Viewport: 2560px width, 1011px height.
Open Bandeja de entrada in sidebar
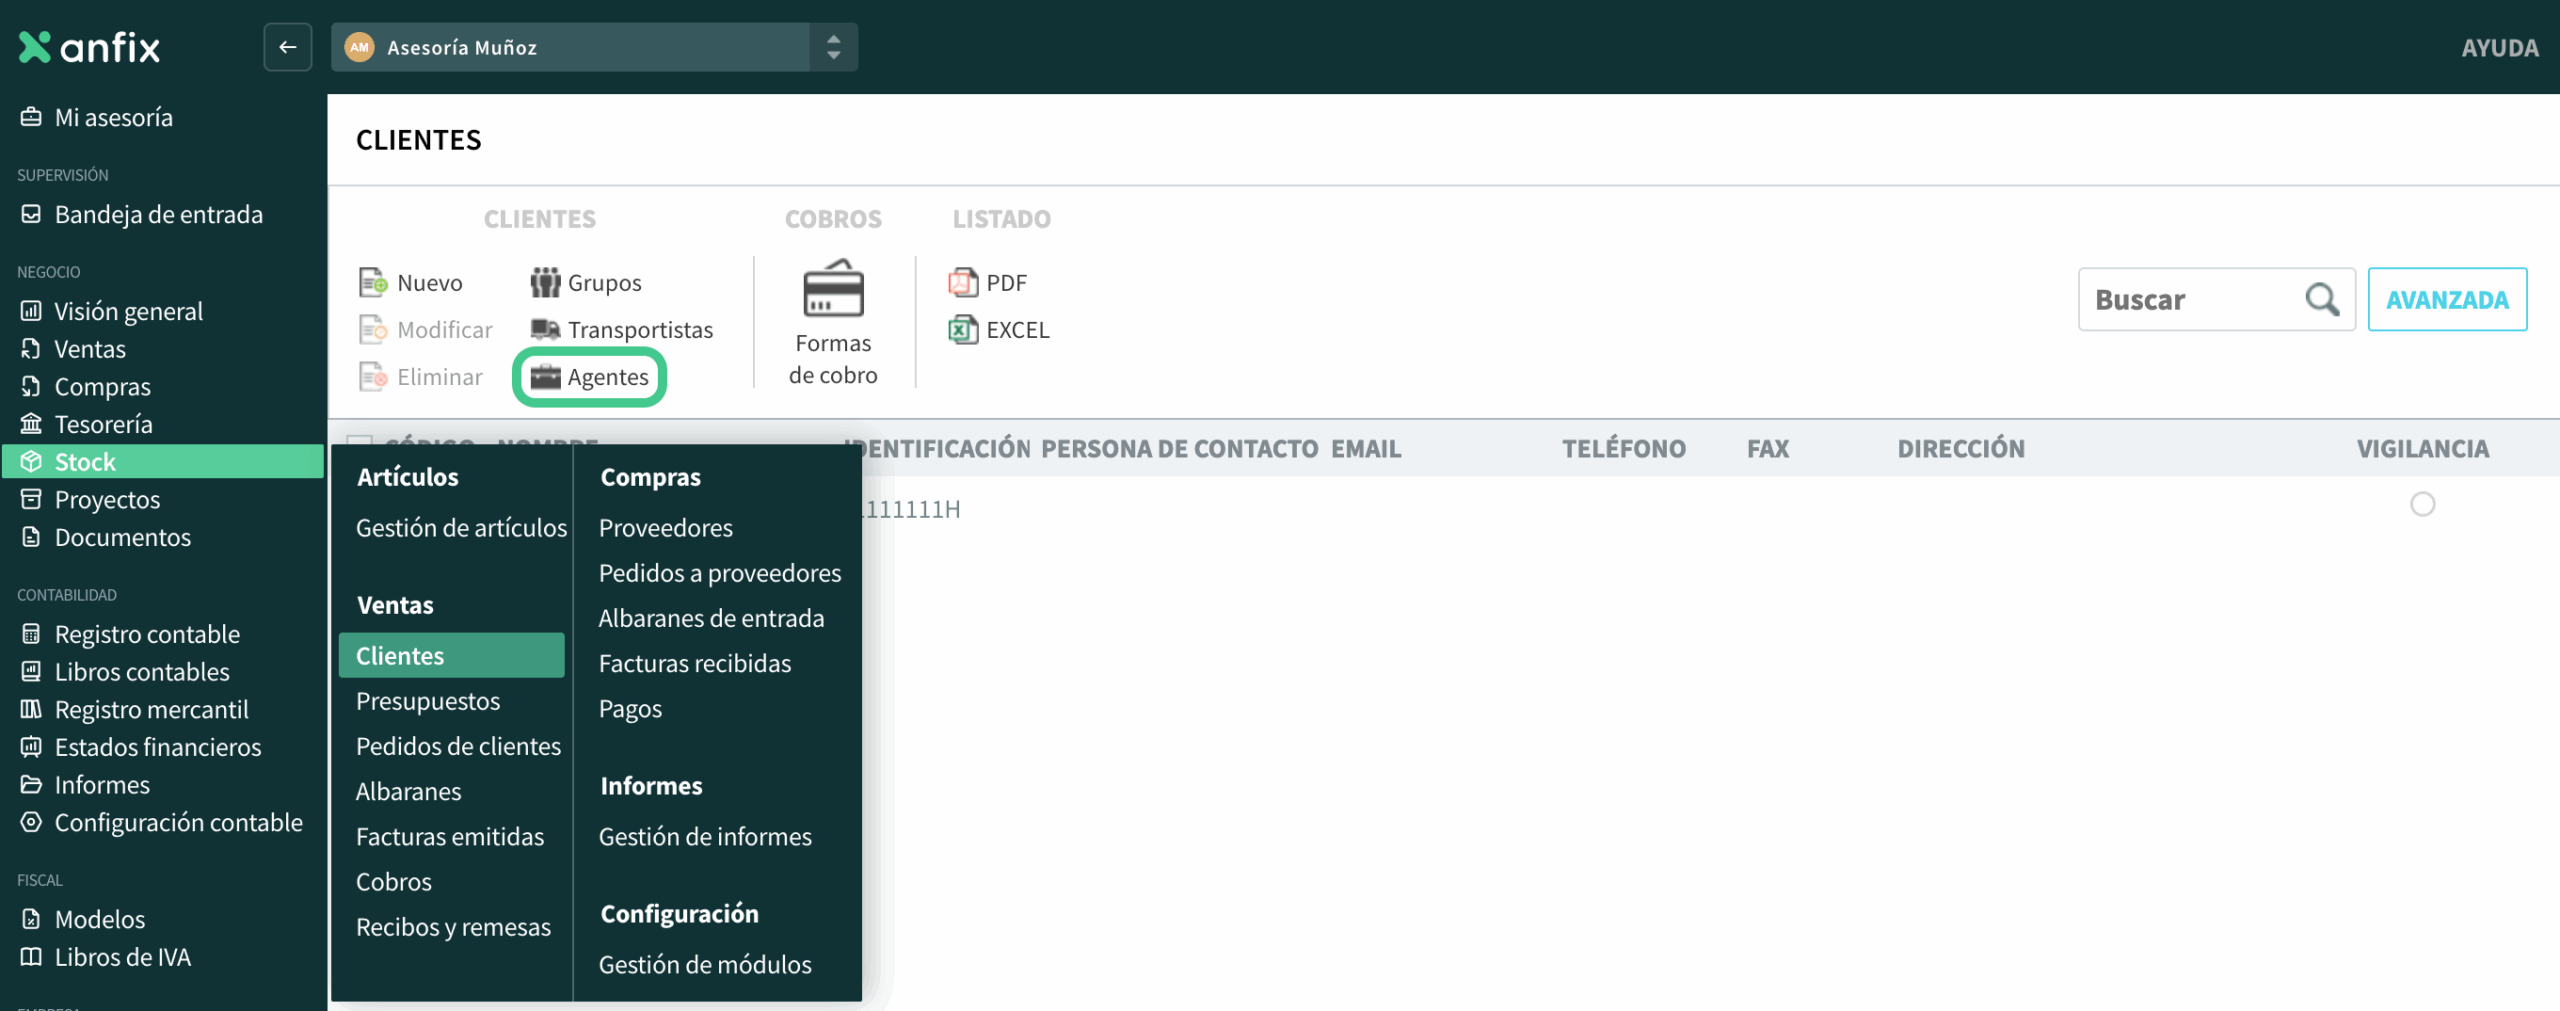(x=158, y=214)
